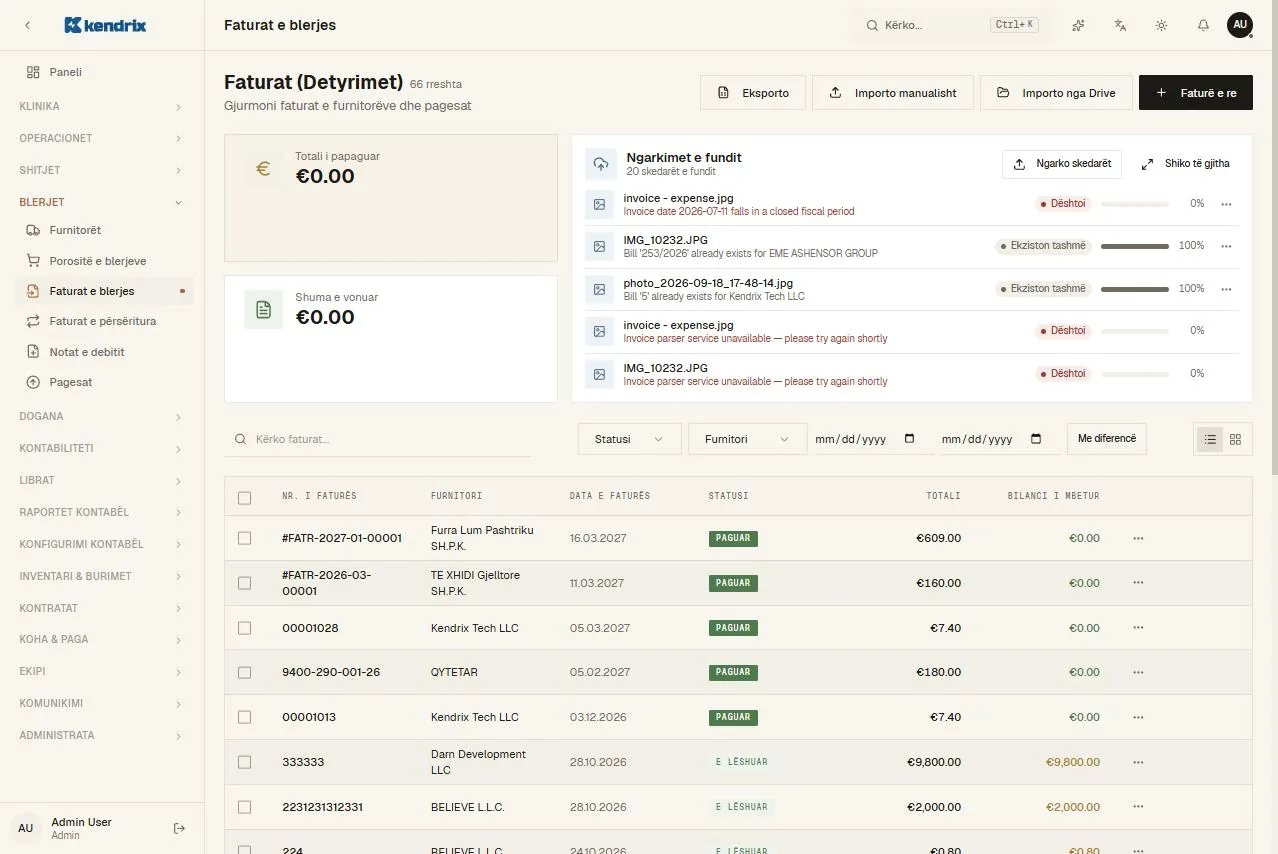Open the global Kërko search box

pos(954,25)
